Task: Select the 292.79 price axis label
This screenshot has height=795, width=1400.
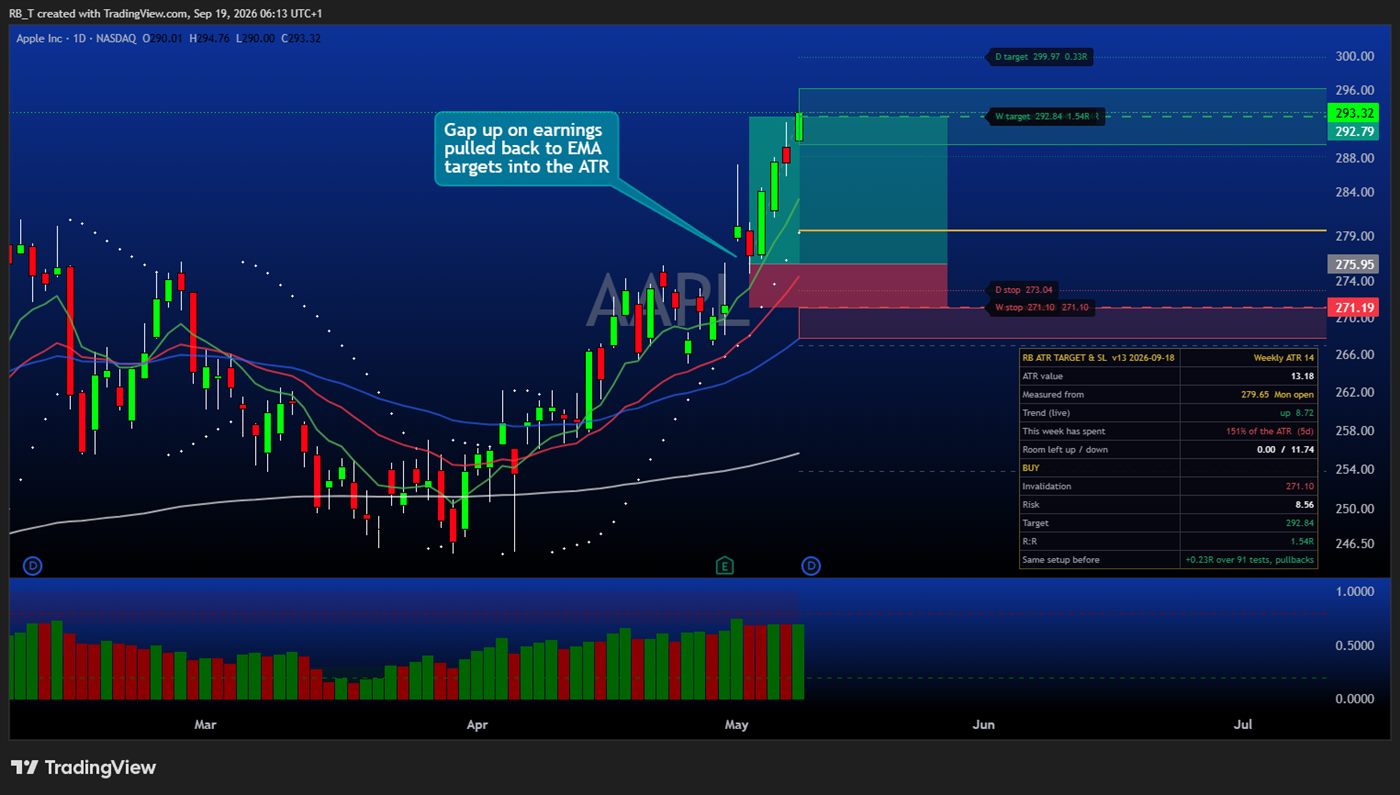Action: 1351,131
